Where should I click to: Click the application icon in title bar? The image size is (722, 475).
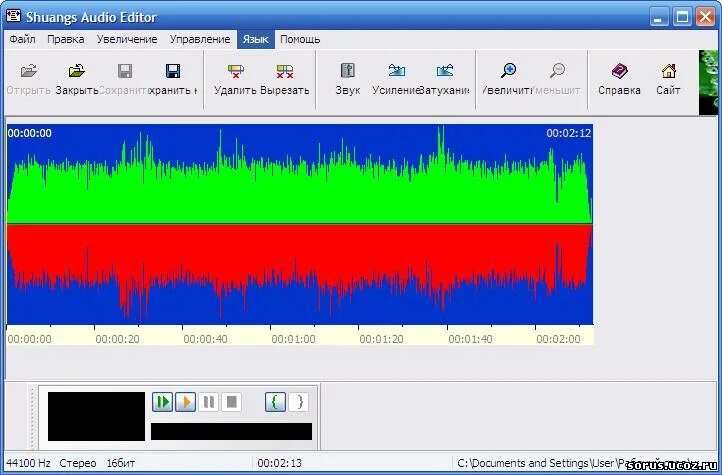[x=13, y=17]
